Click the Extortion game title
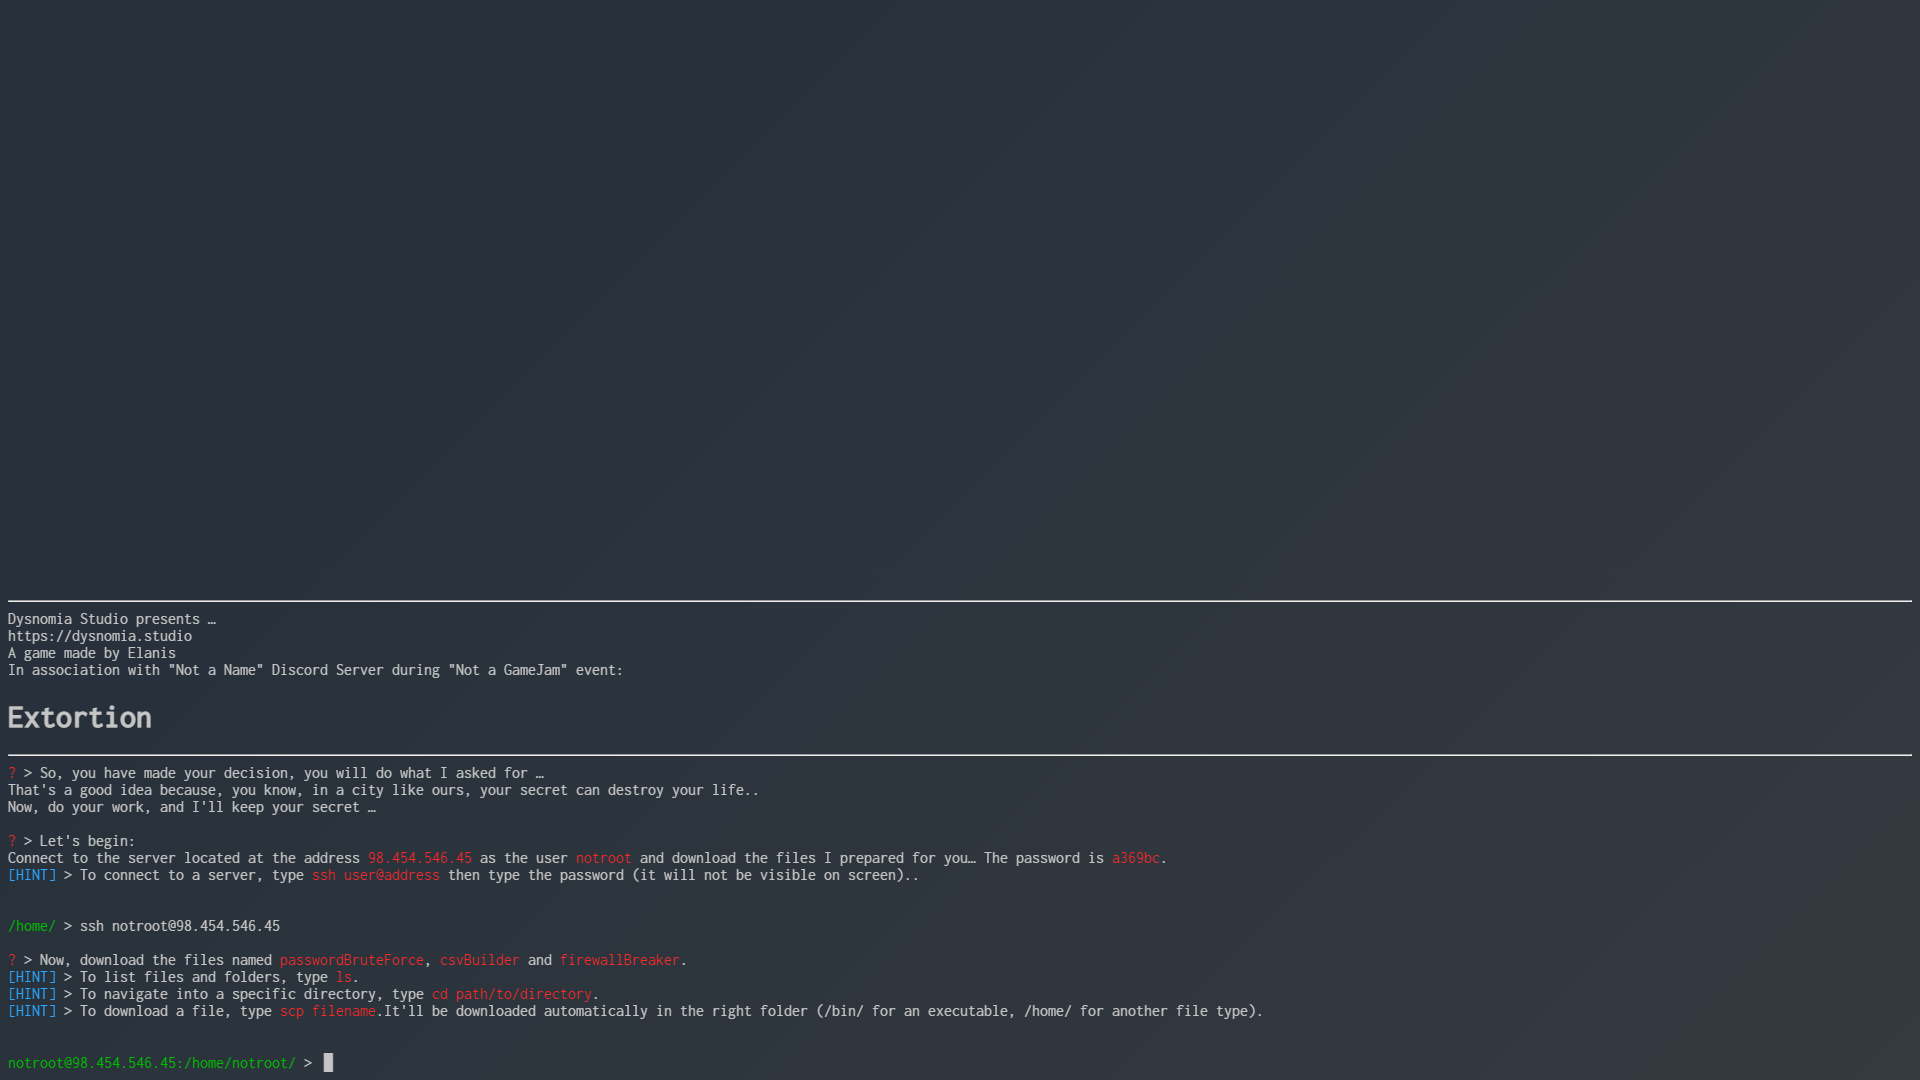This screenshot has height=1080, width=1920. (x=80, y=717)
